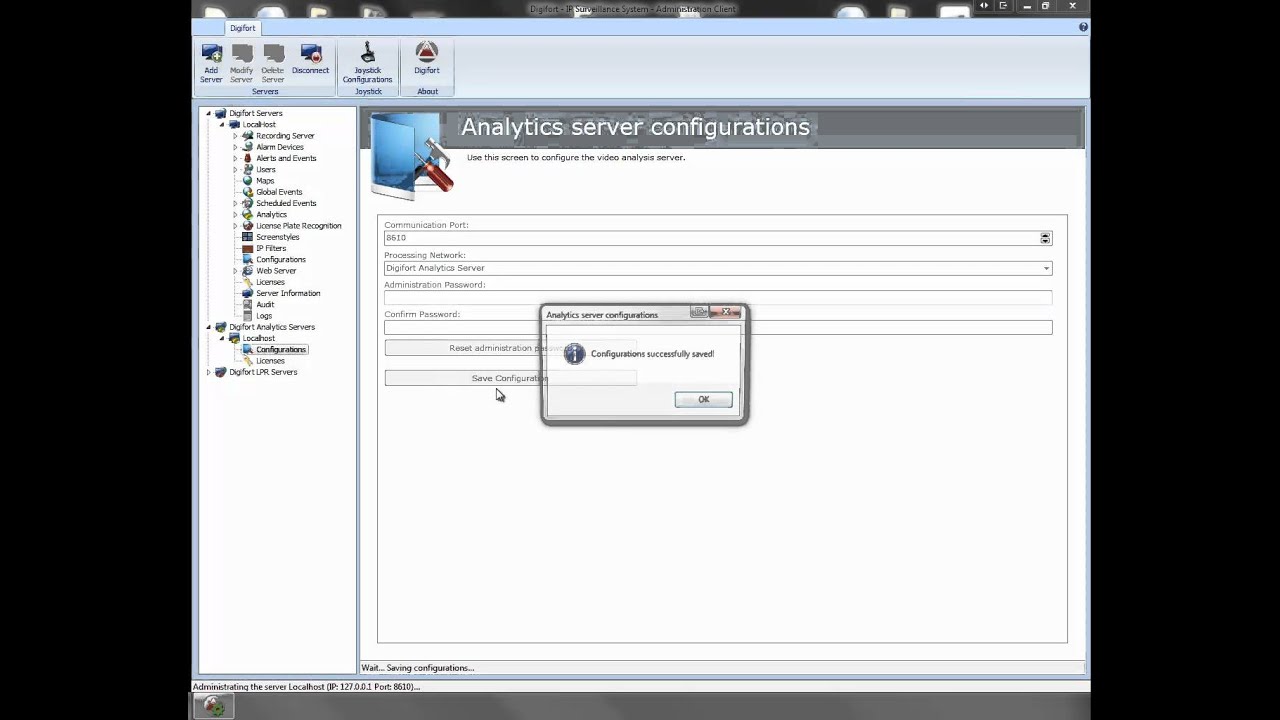Viewport: 1280px width, 720px height.
Task: Expand the Recording Server node
Action: tap(235, 136)
